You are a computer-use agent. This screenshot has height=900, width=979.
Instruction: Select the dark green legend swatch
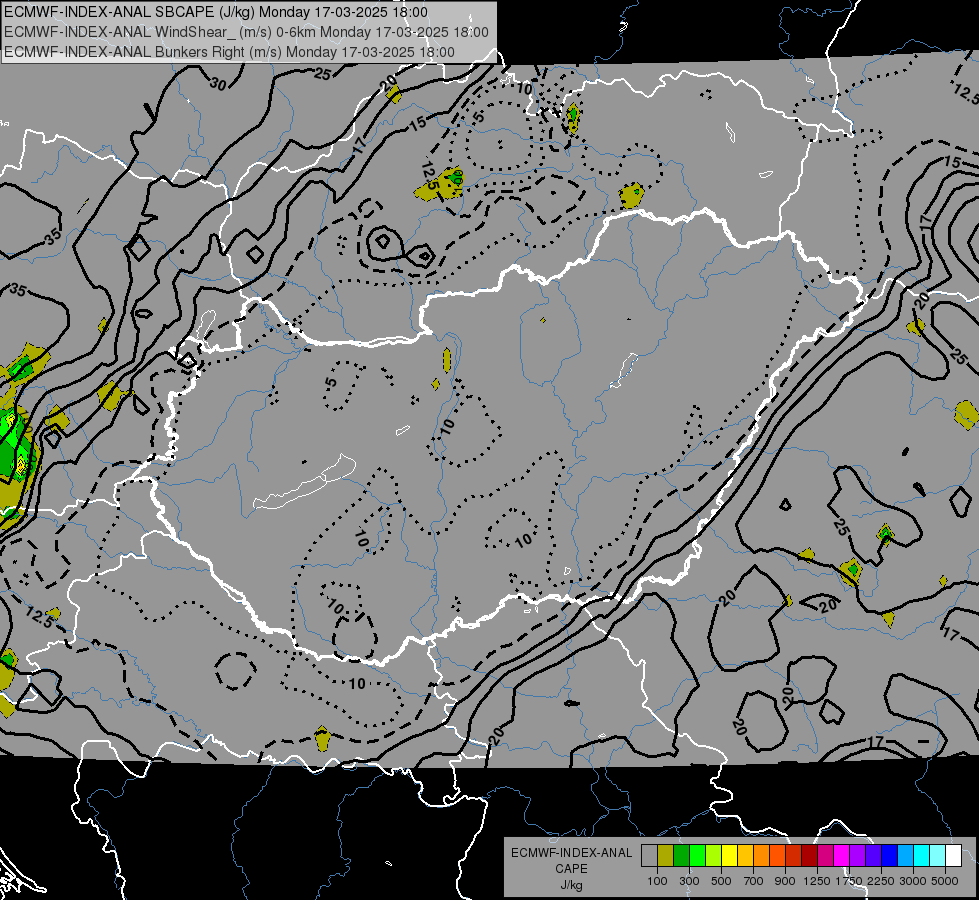681,855
